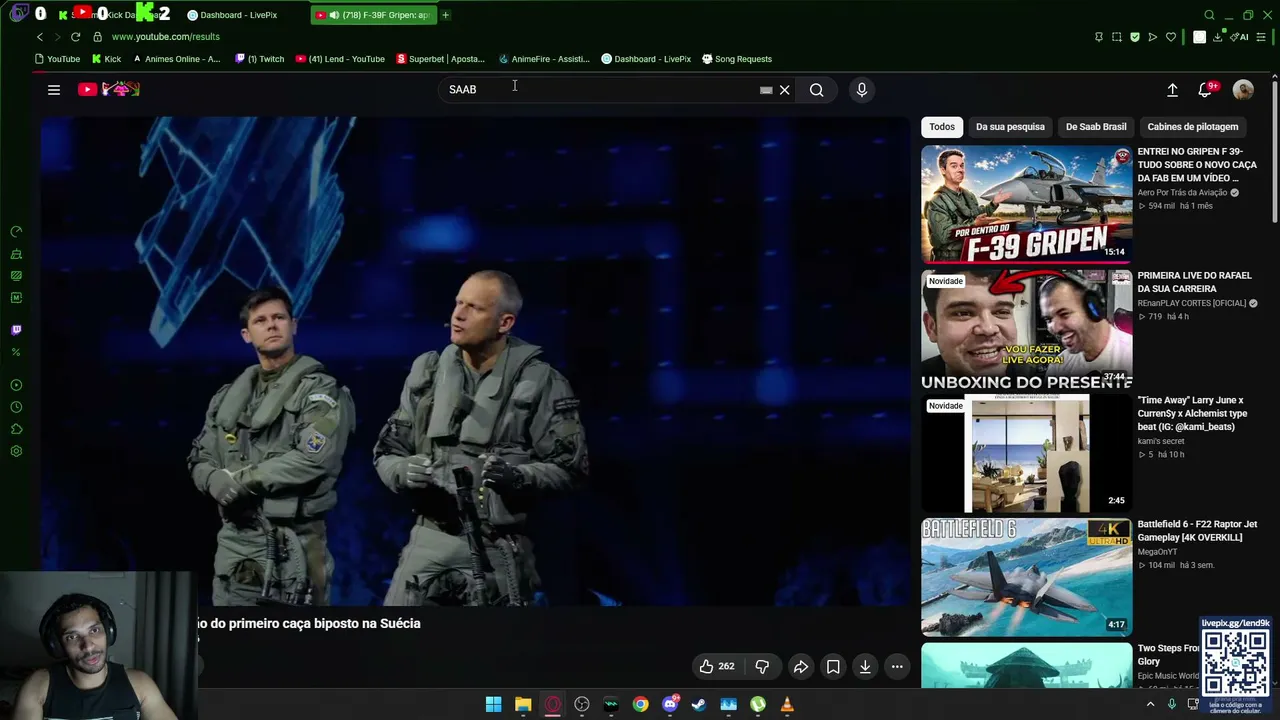Screen dimensions: 1280x720
Task: Open 'ENTREI NO GRIPEN F 39' video title
Action: click(x=1197, y=165)
